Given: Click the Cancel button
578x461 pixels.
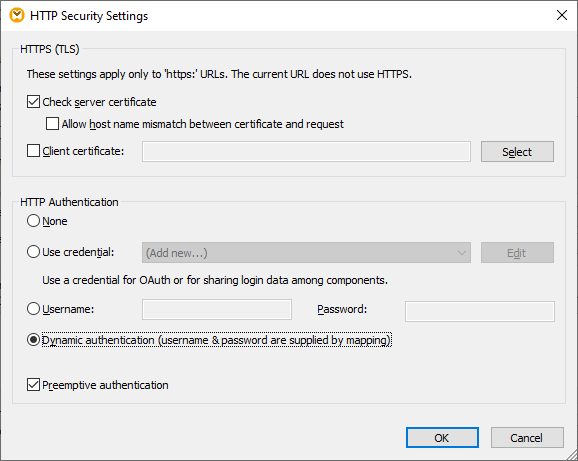Looking at the screenshot, I should pyautogui.click(x=527, y=438).
